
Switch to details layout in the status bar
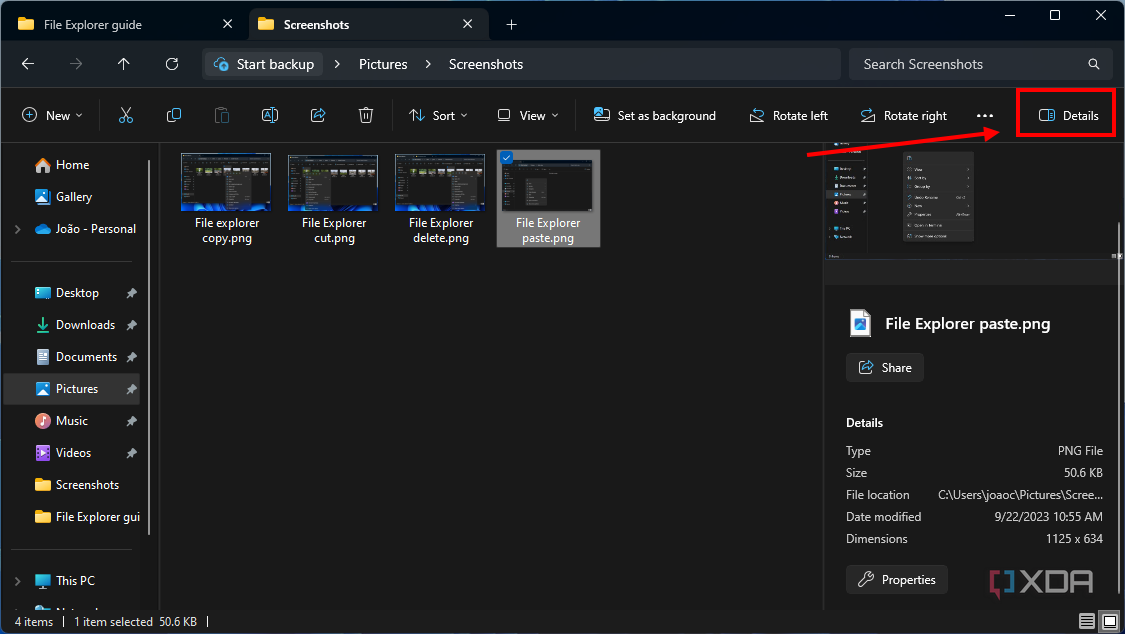pyautogui.click(x=1087, y=621)
